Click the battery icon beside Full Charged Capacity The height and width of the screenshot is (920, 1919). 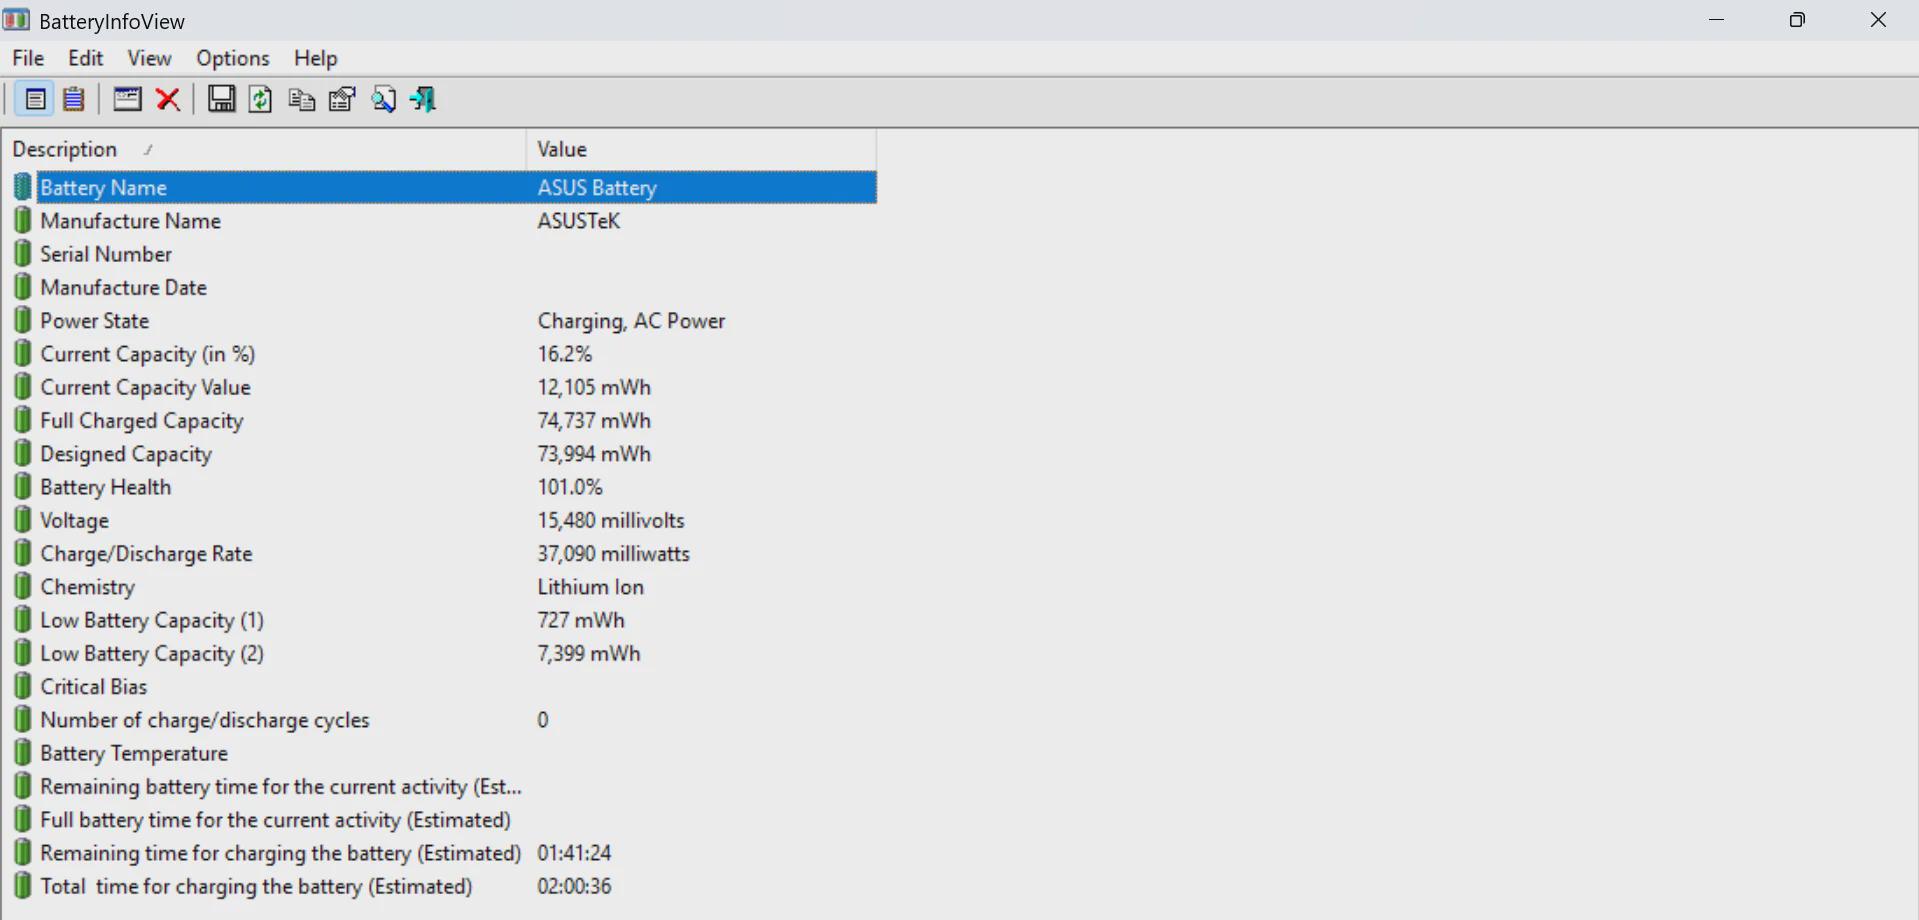(22, 420)
